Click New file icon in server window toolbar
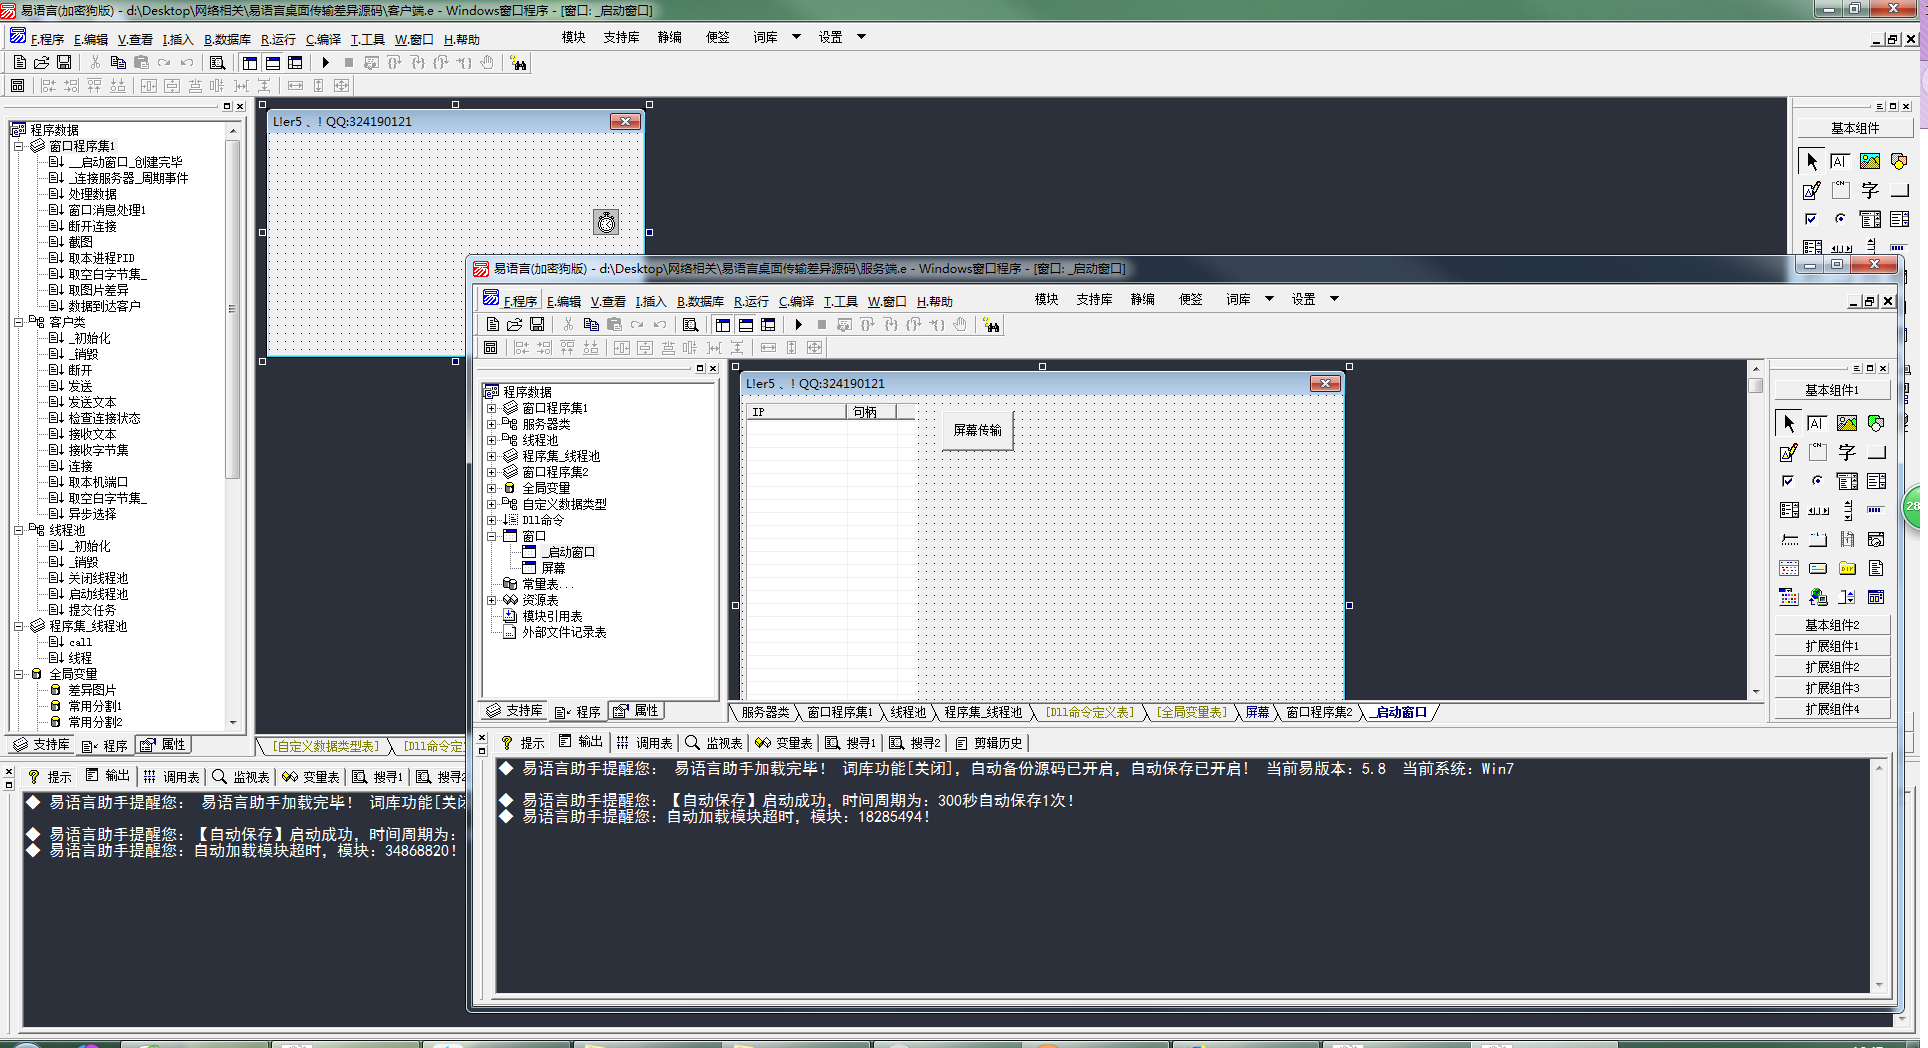 [493, 325]
